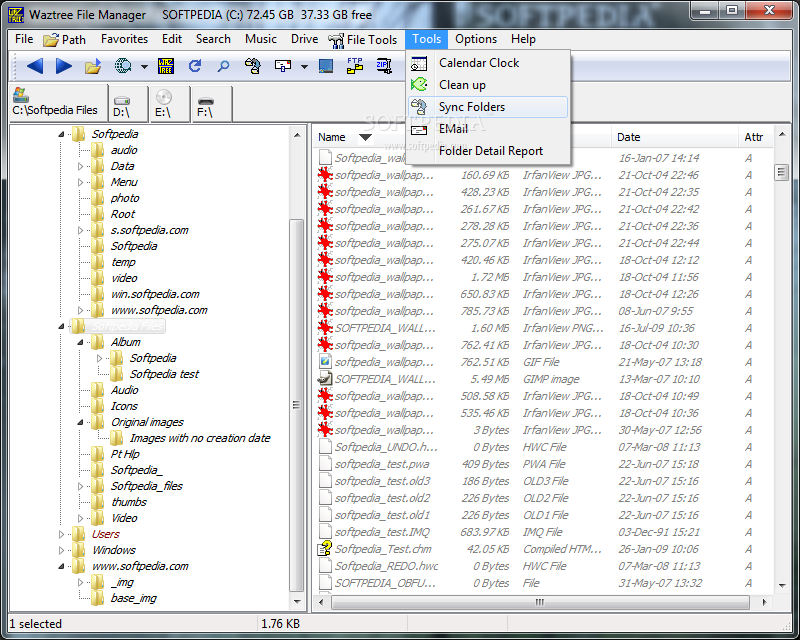This screenshot has width=800, height=640.
Task: Click the folder icon beside Path menu
Action: (x=51, y=40)
